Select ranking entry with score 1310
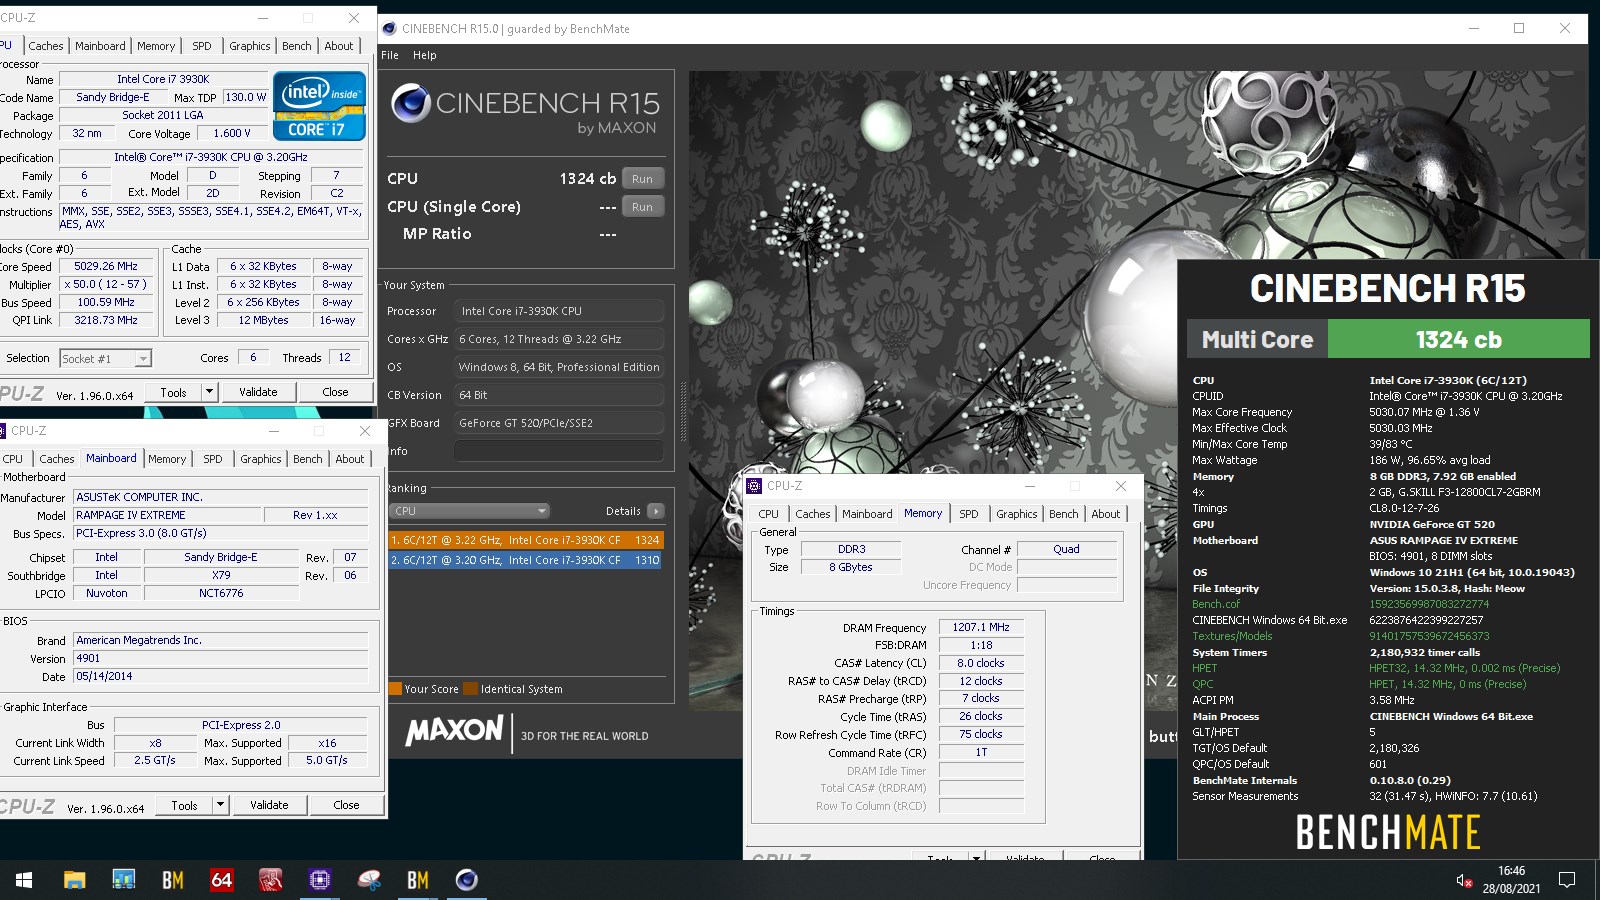This screenshot has height=900, width=1600. [525, 560]
